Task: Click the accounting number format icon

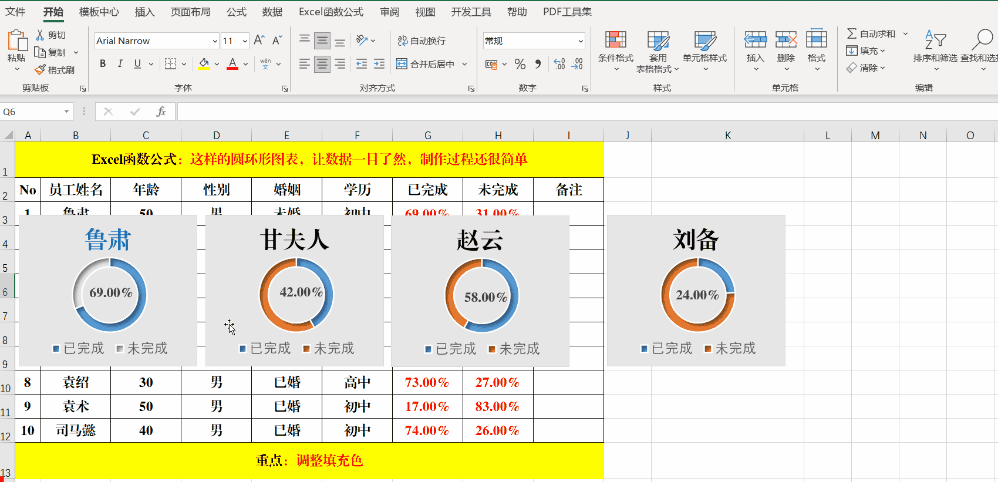Action: coord(491,64)
